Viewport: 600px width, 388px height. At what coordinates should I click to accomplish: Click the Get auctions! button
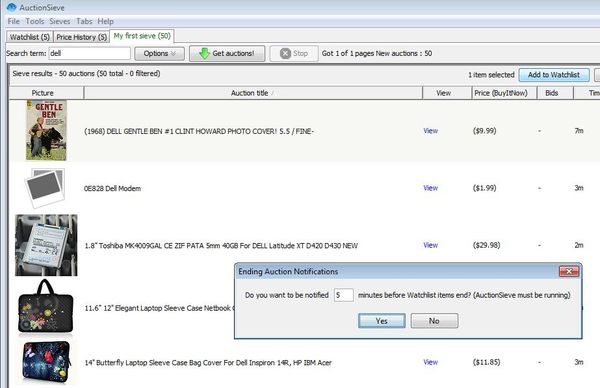227,54
